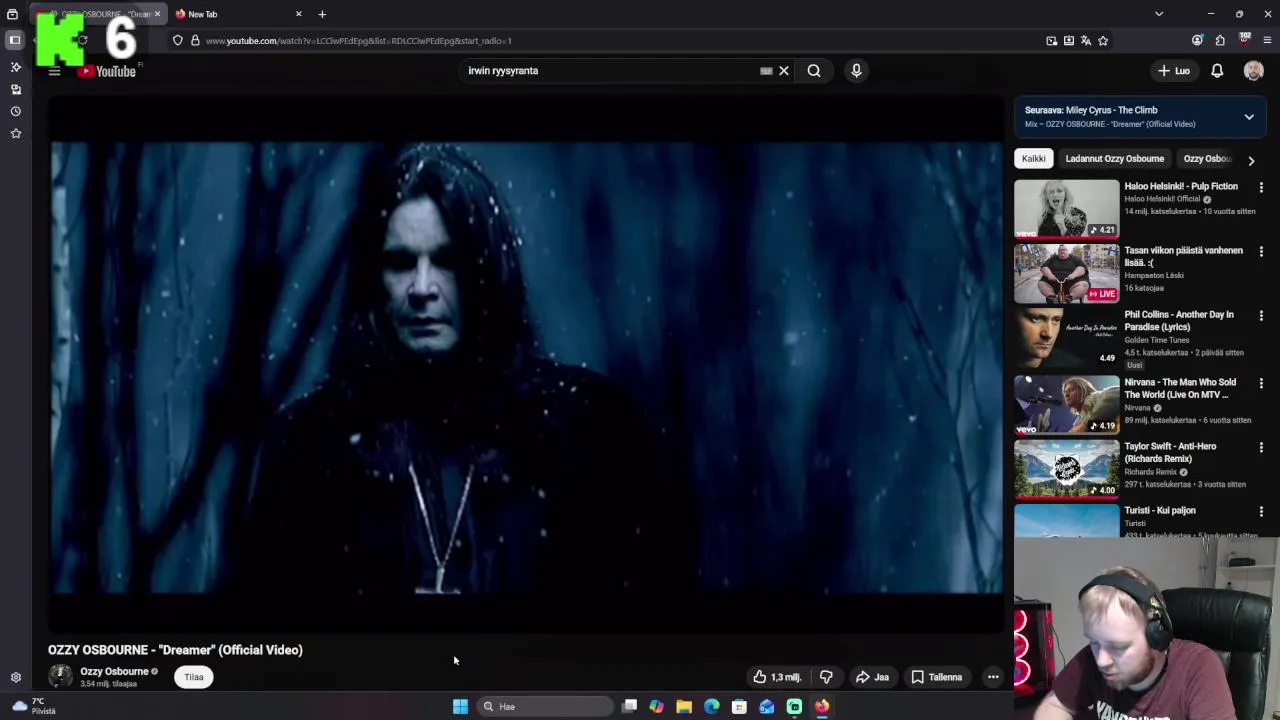Open the YouTube hamburger guide menu
The height and width of the screenshot is (720, 1280).
(54, 71)
